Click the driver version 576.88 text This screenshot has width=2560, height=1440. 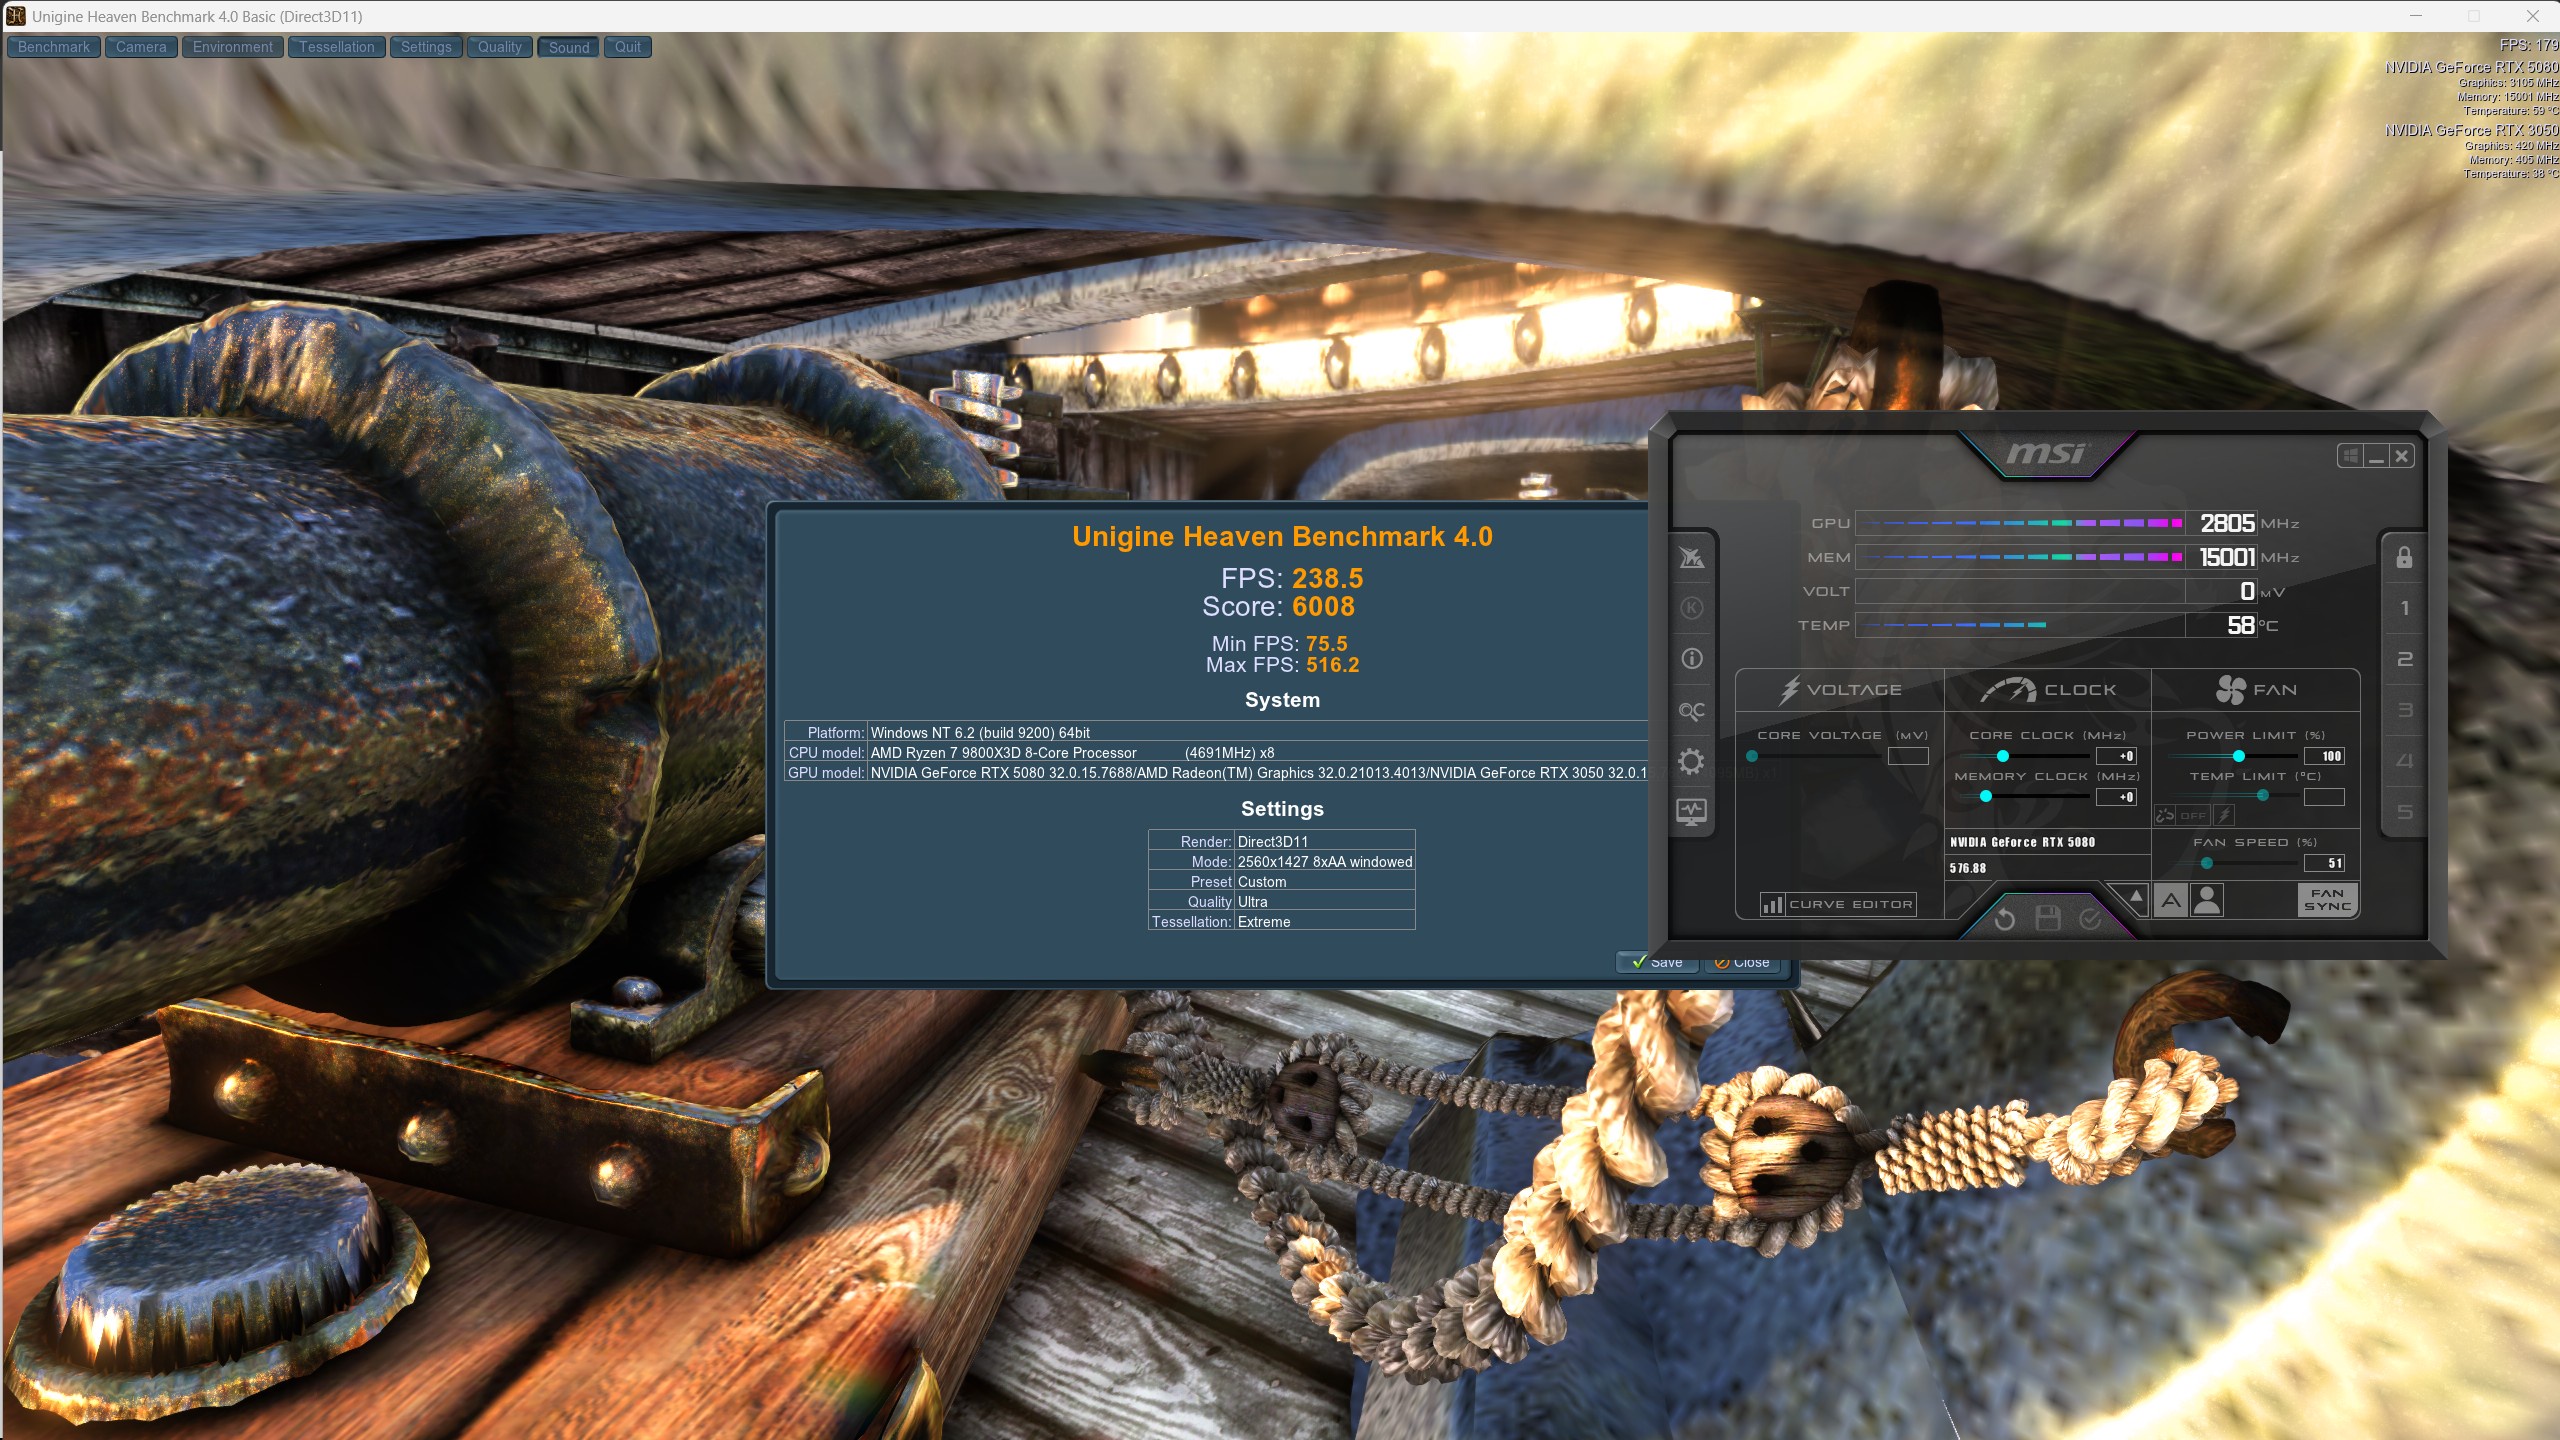point(1968,868)
